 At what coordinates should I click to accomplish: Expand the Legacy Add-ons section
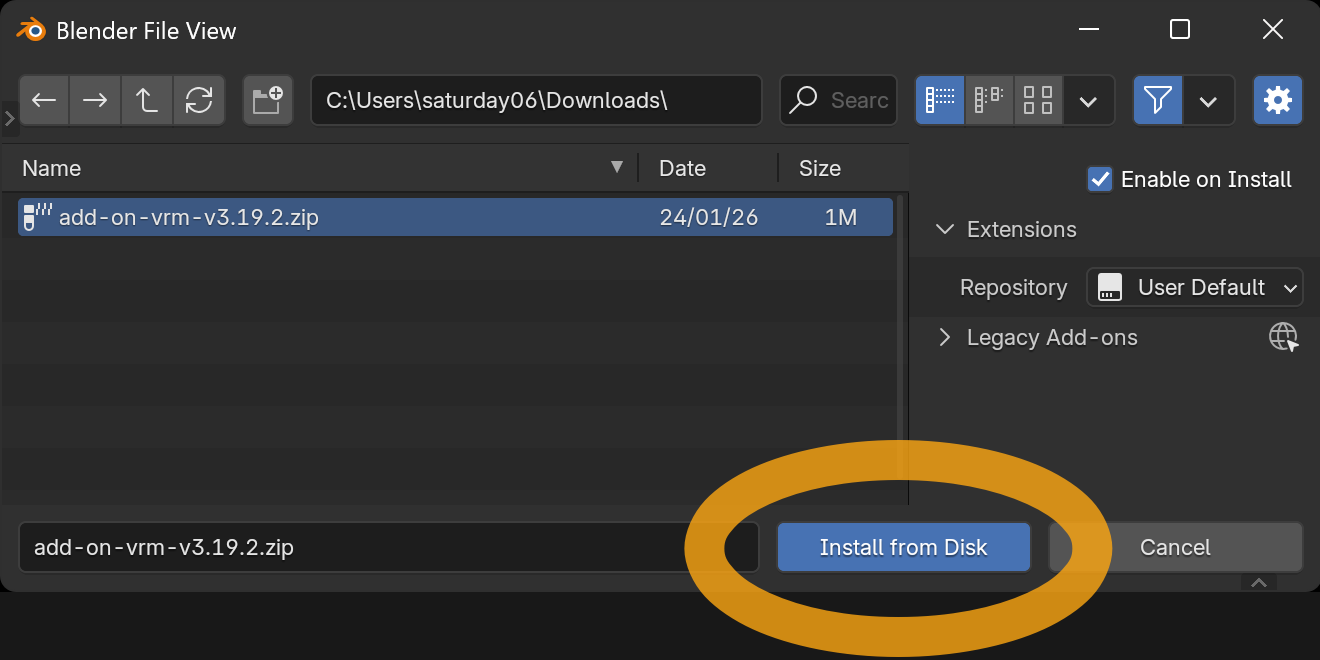tap(944, 338)
